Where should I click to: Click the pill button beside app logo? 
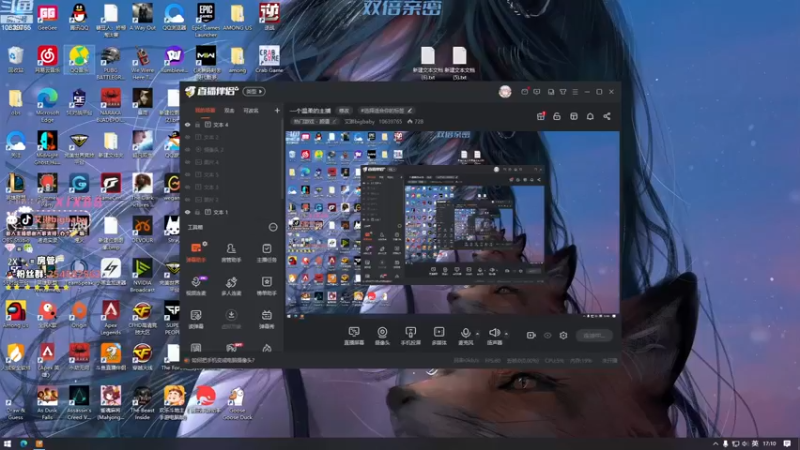point(254,92)
